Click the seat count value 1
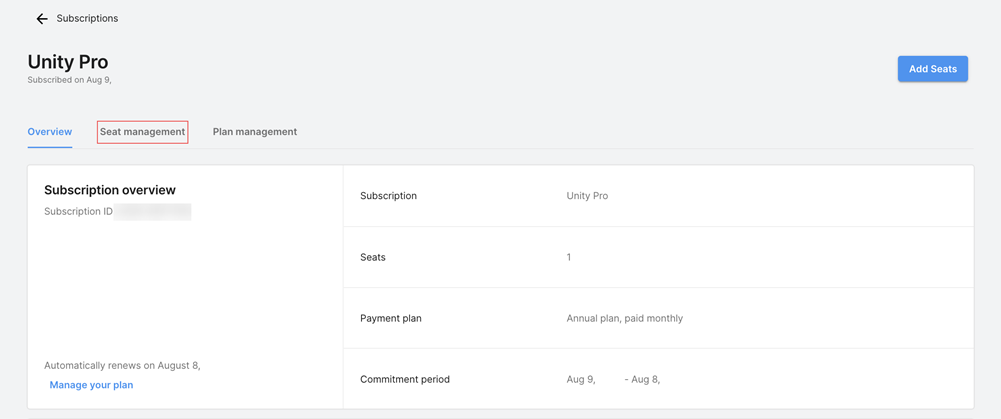The image size is (1001, 419). [x=569, y=257]
